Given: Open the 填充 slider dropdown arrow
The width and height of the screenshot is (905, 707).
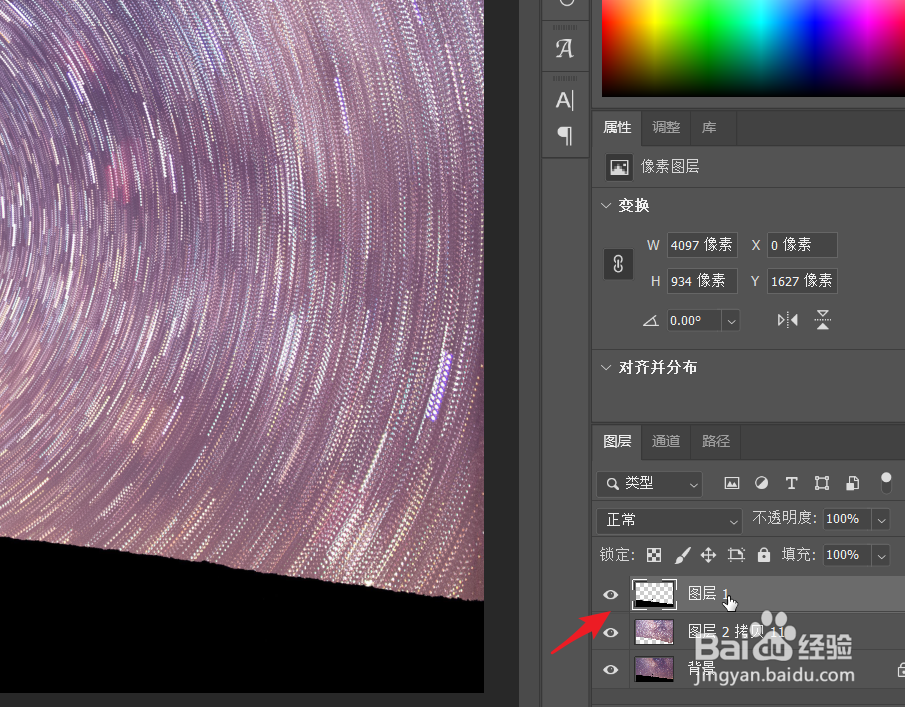Looking at the screenshot, I should pos(881,556).
